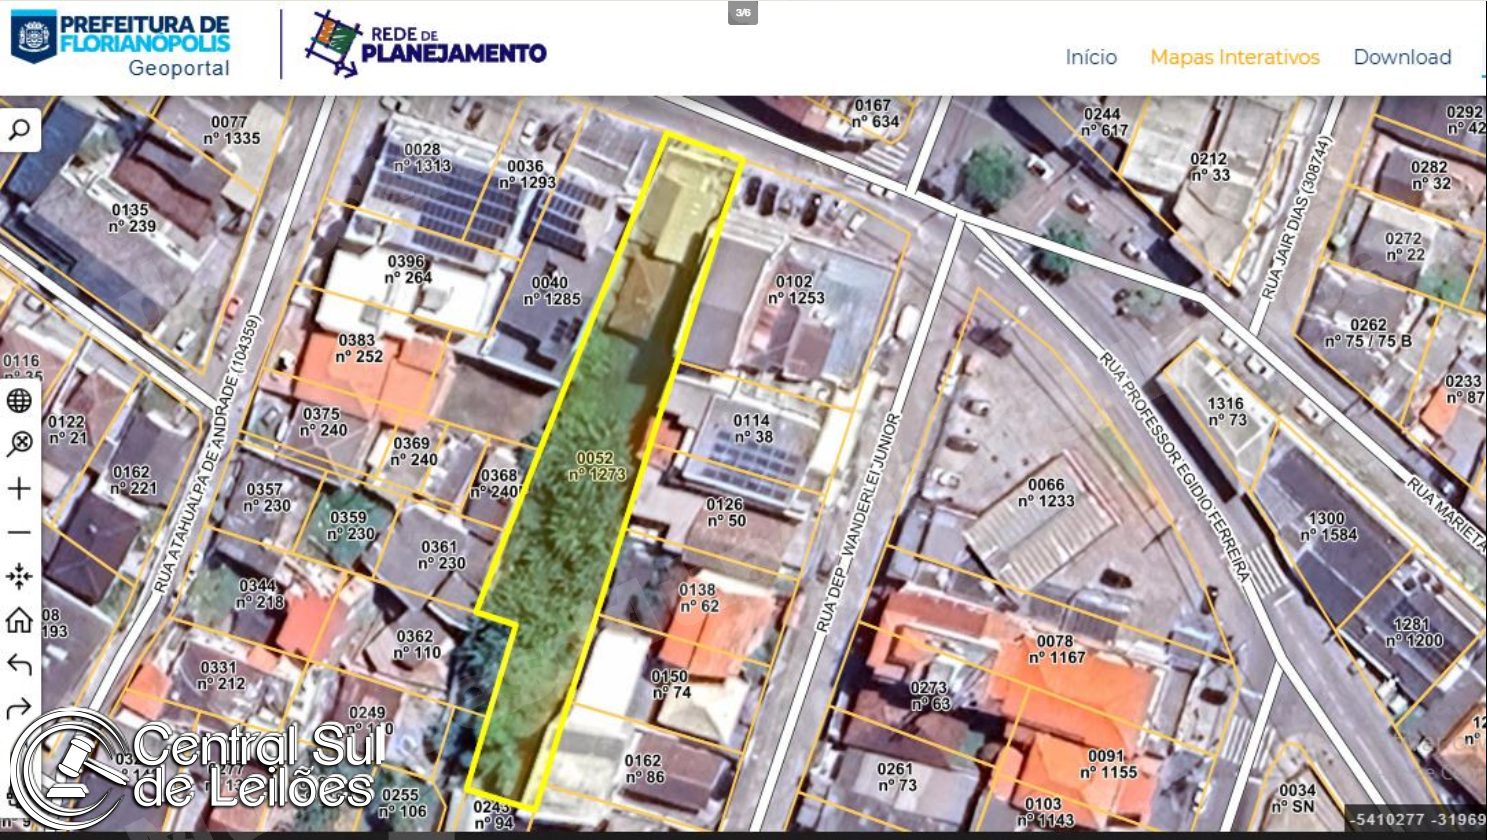Click the globe full-extent icon

[x=19, y=401]
